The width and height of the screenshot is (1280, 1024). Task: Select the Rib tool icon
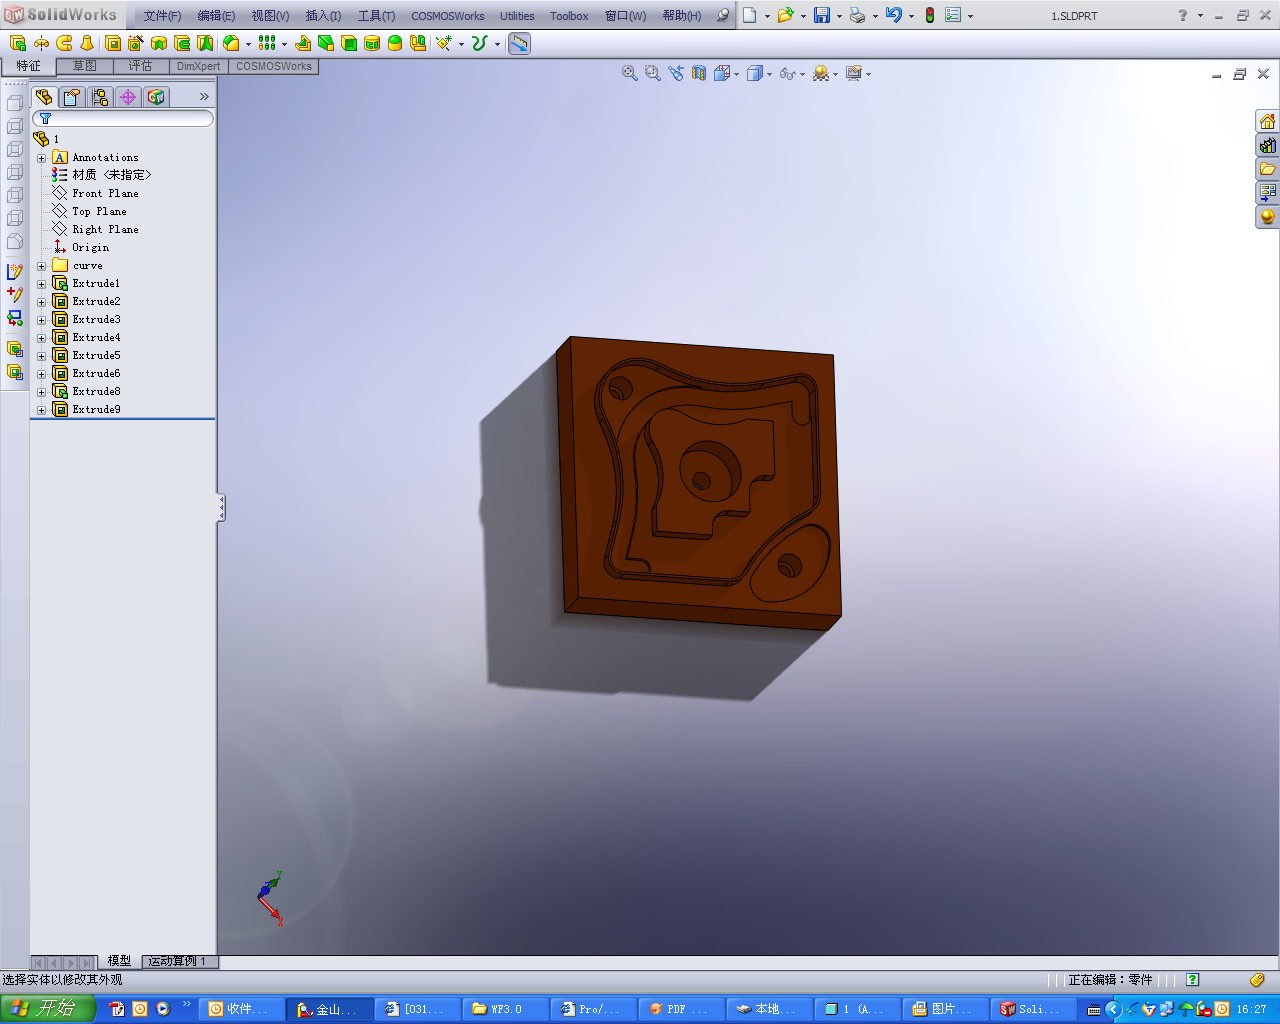click(303, 43)
